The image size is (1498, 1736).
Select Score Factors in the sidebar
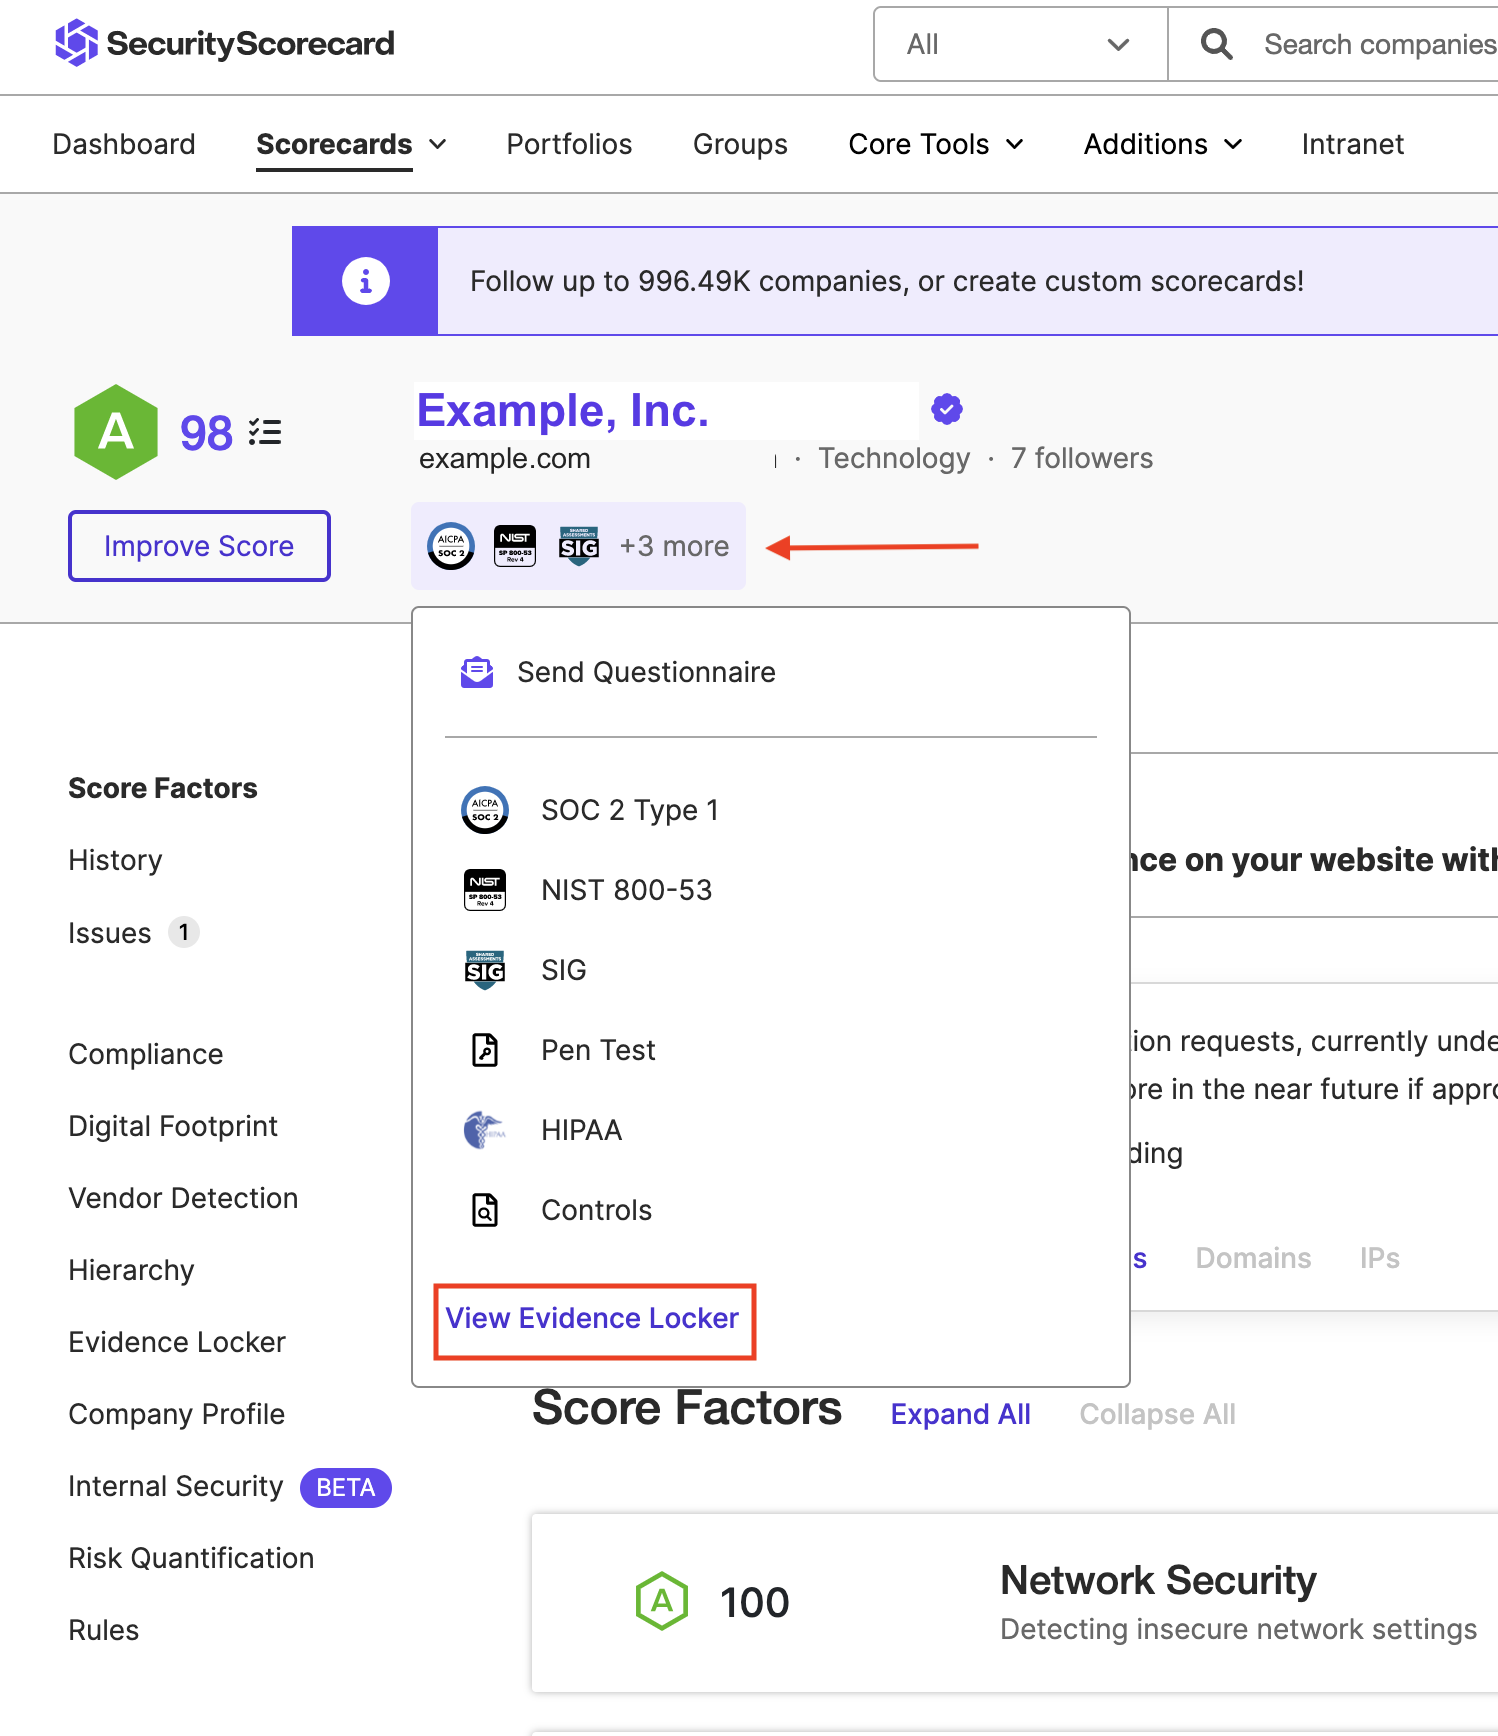coord(163,788)
